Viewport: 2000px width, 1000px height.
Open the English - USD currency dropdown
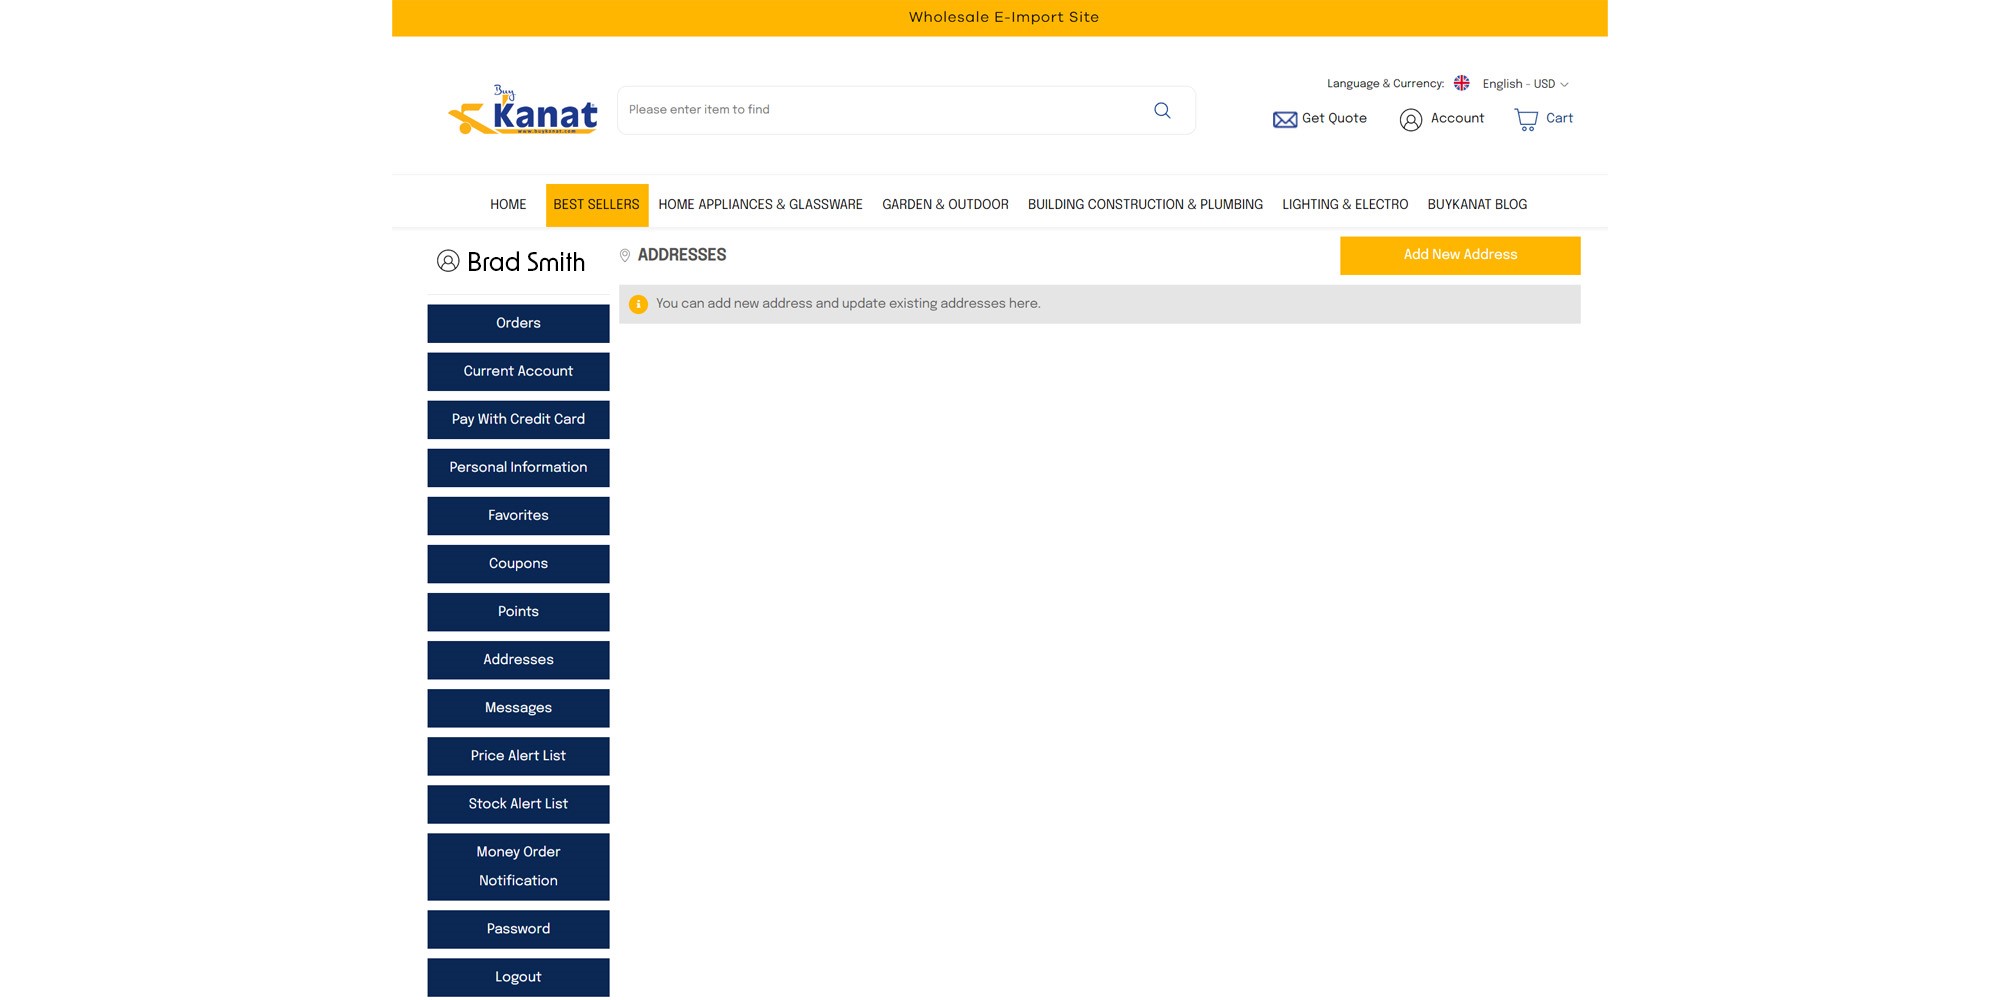pos(1525,84)
